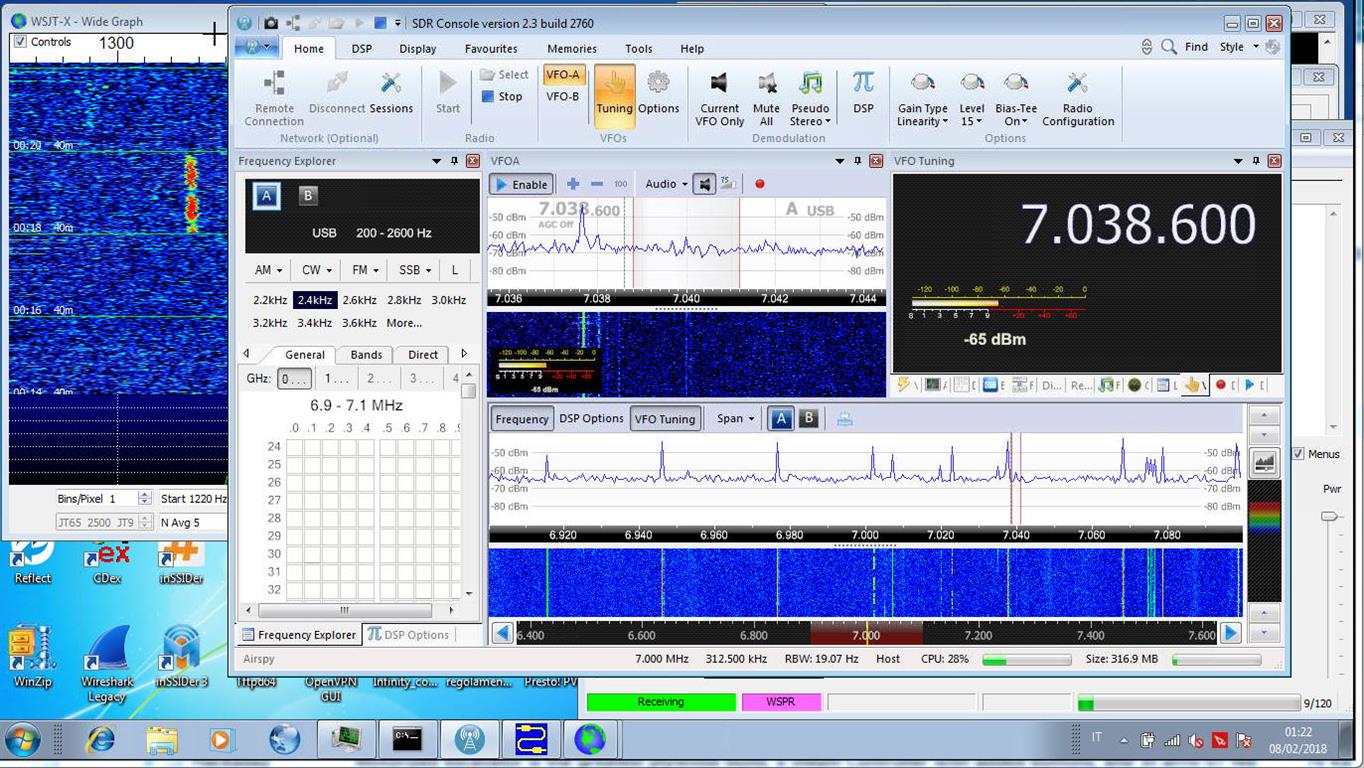Open the AM mode dropdown

pos(268,270)
